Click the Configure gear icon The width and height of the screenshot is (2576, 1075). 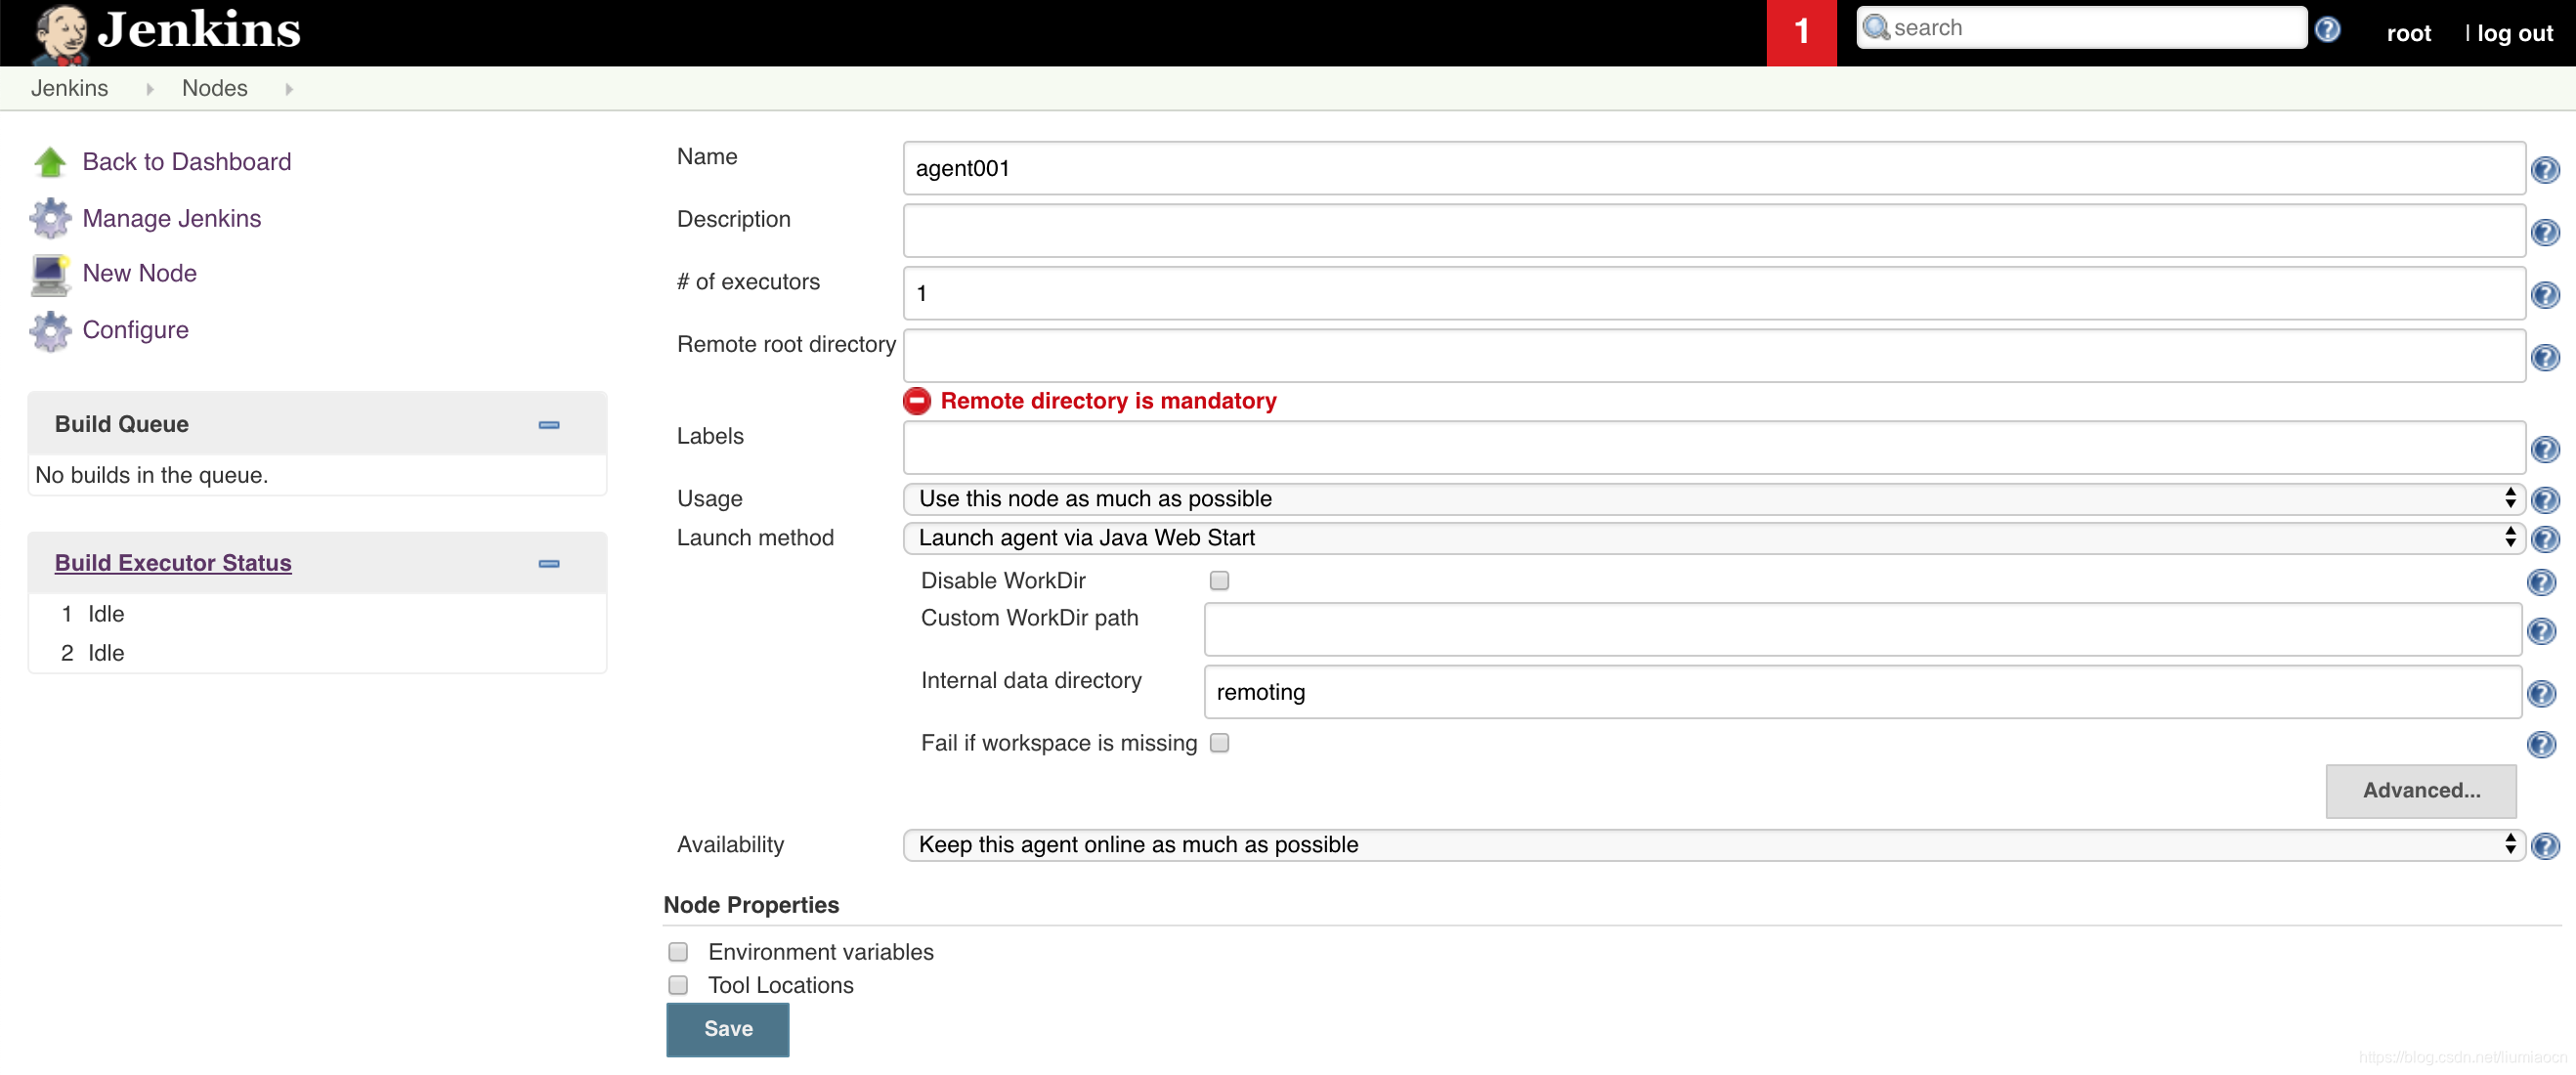click(x=48, y=327)
